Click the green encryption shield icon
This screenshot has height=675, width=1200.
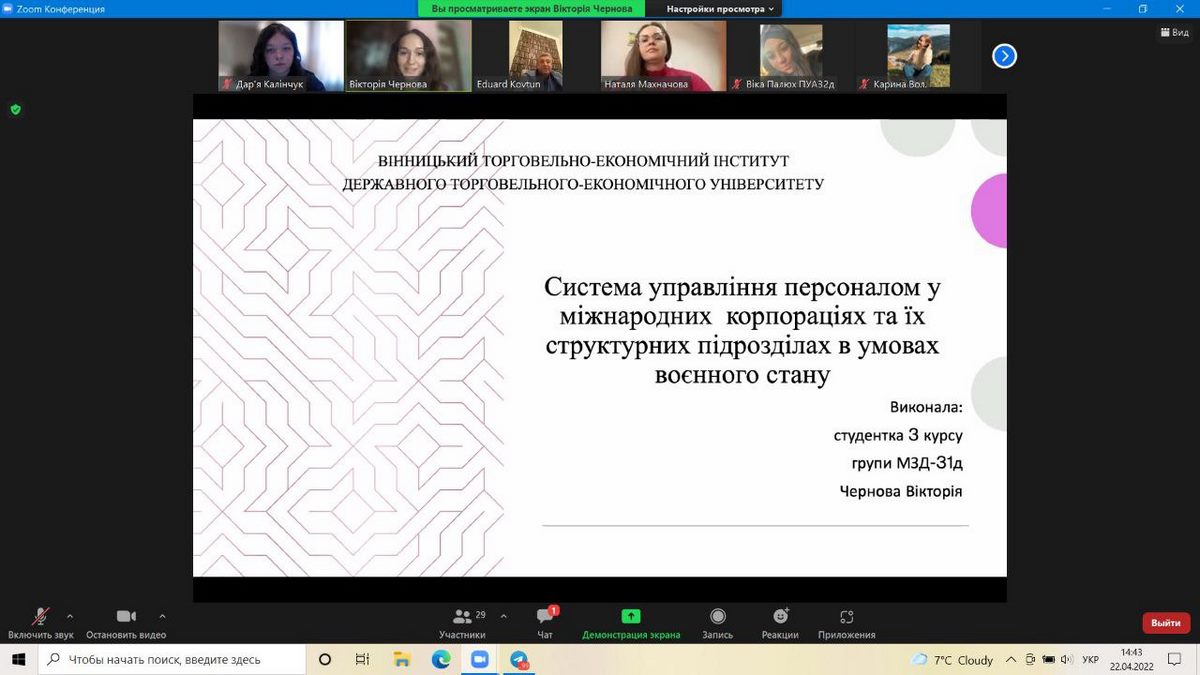coord(15,109)
